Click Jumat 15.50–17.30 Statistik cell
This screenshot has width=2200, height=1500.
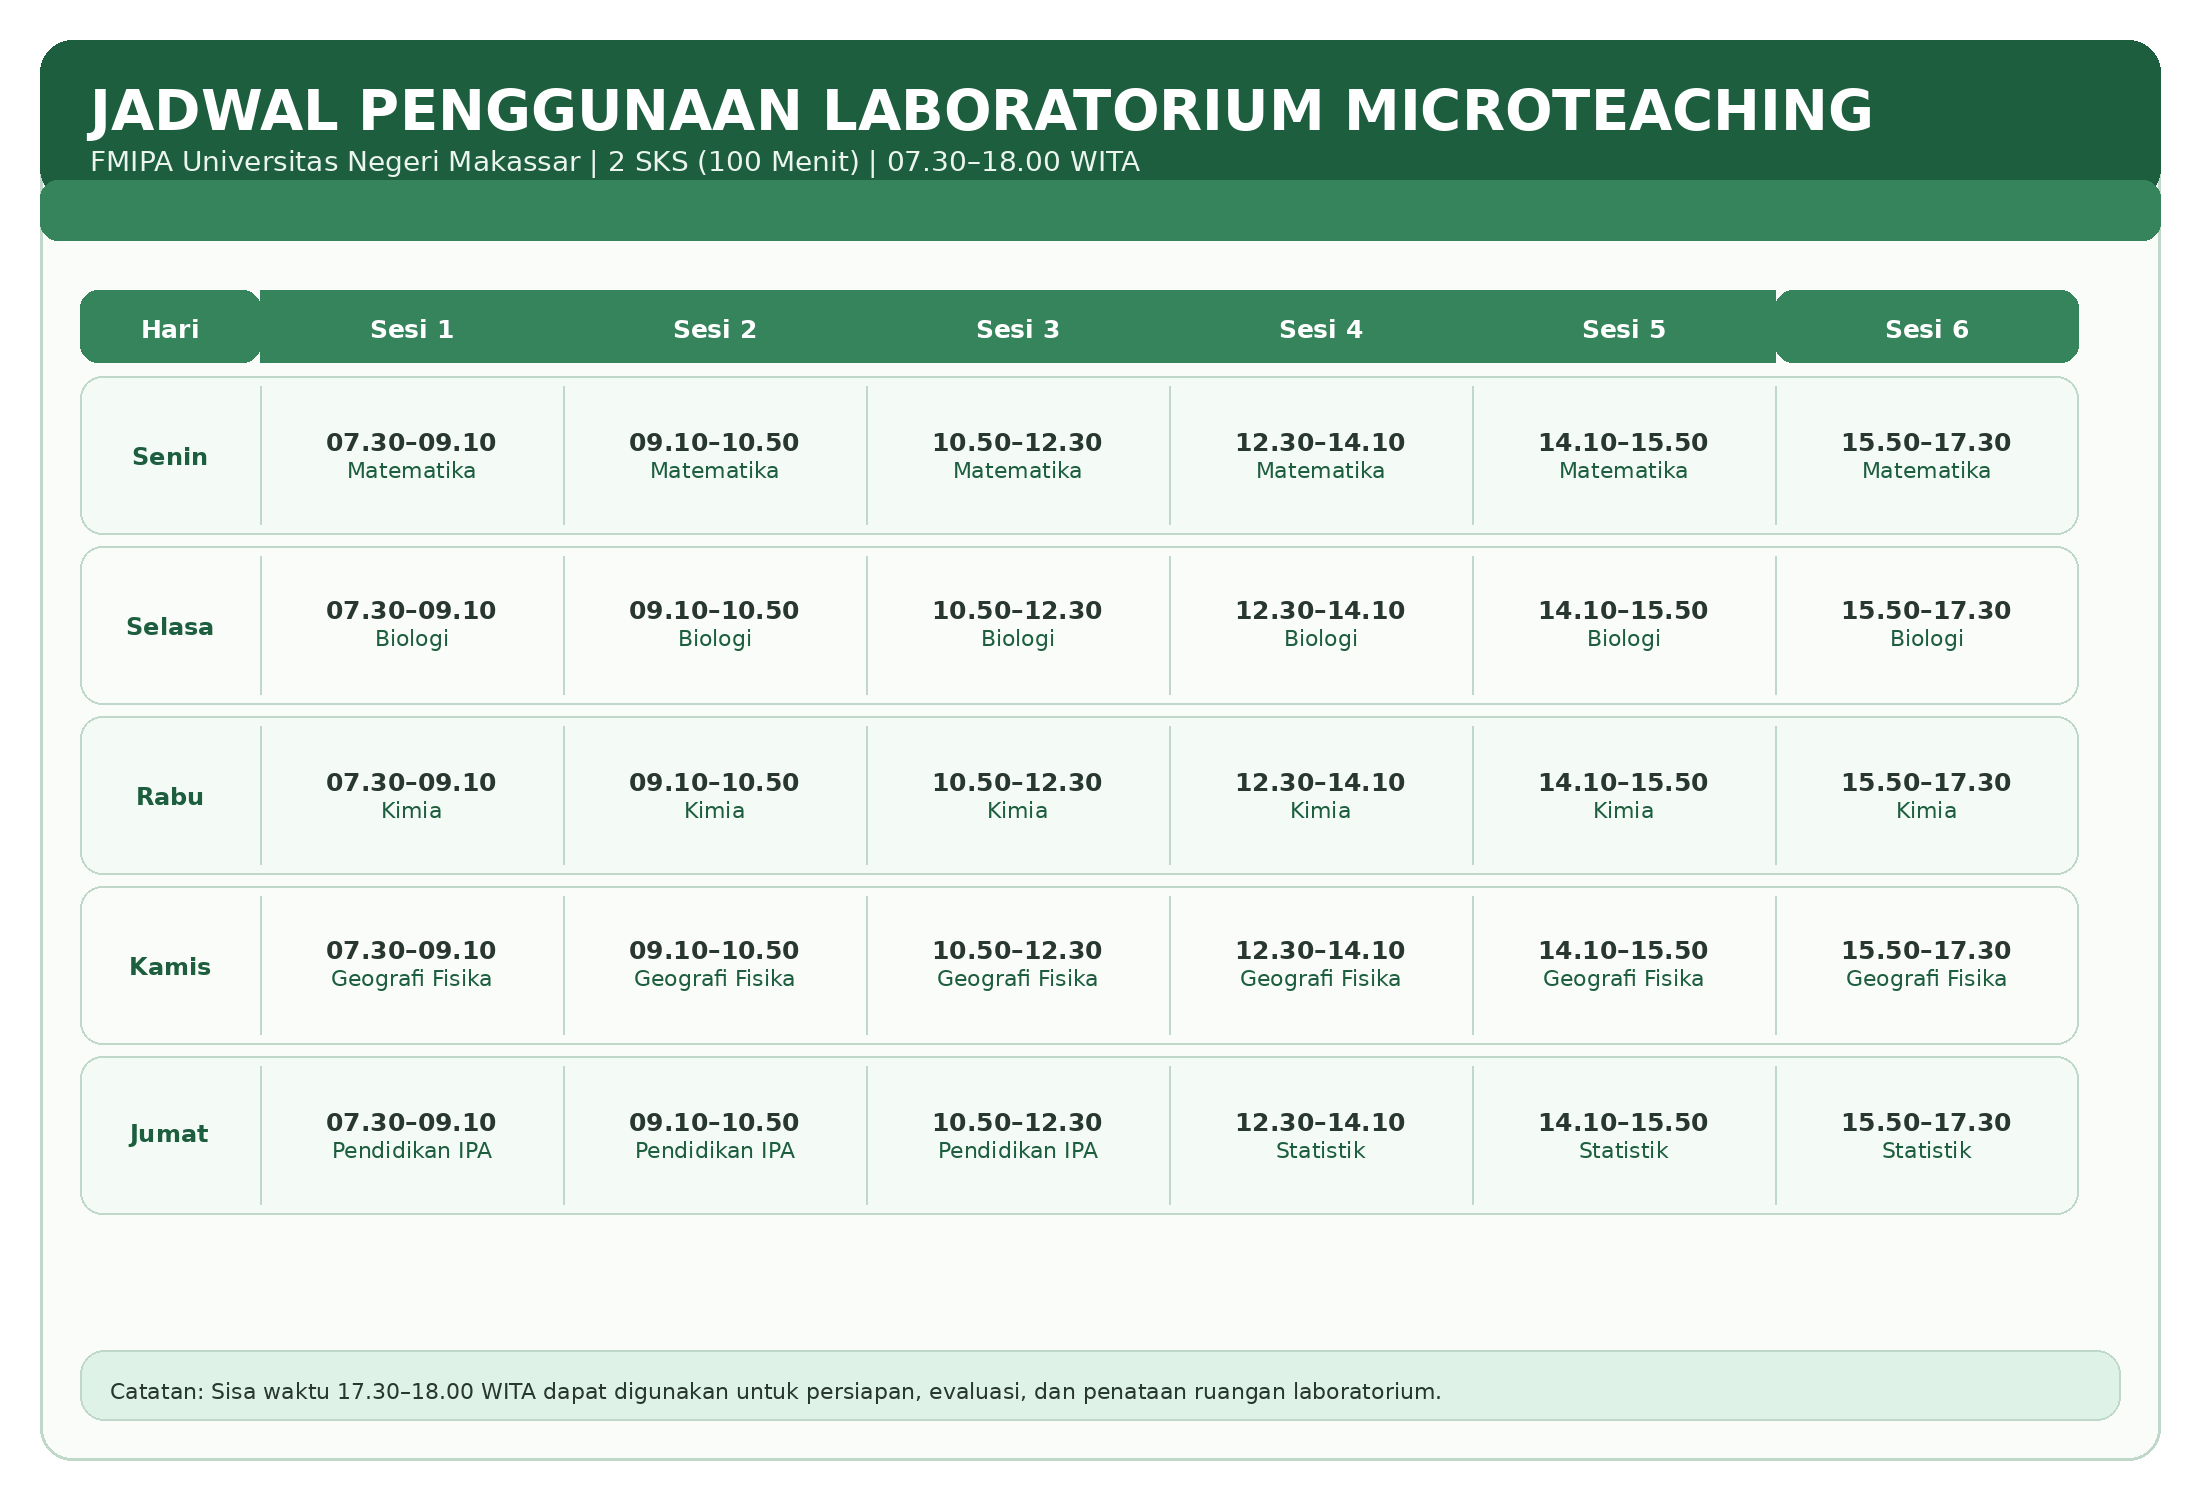click(x=1926, y=1135)
